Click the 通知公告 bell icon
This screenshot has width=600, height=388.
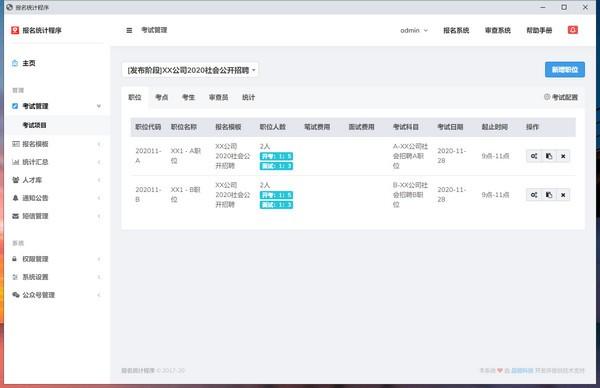(x=15, y=198)
